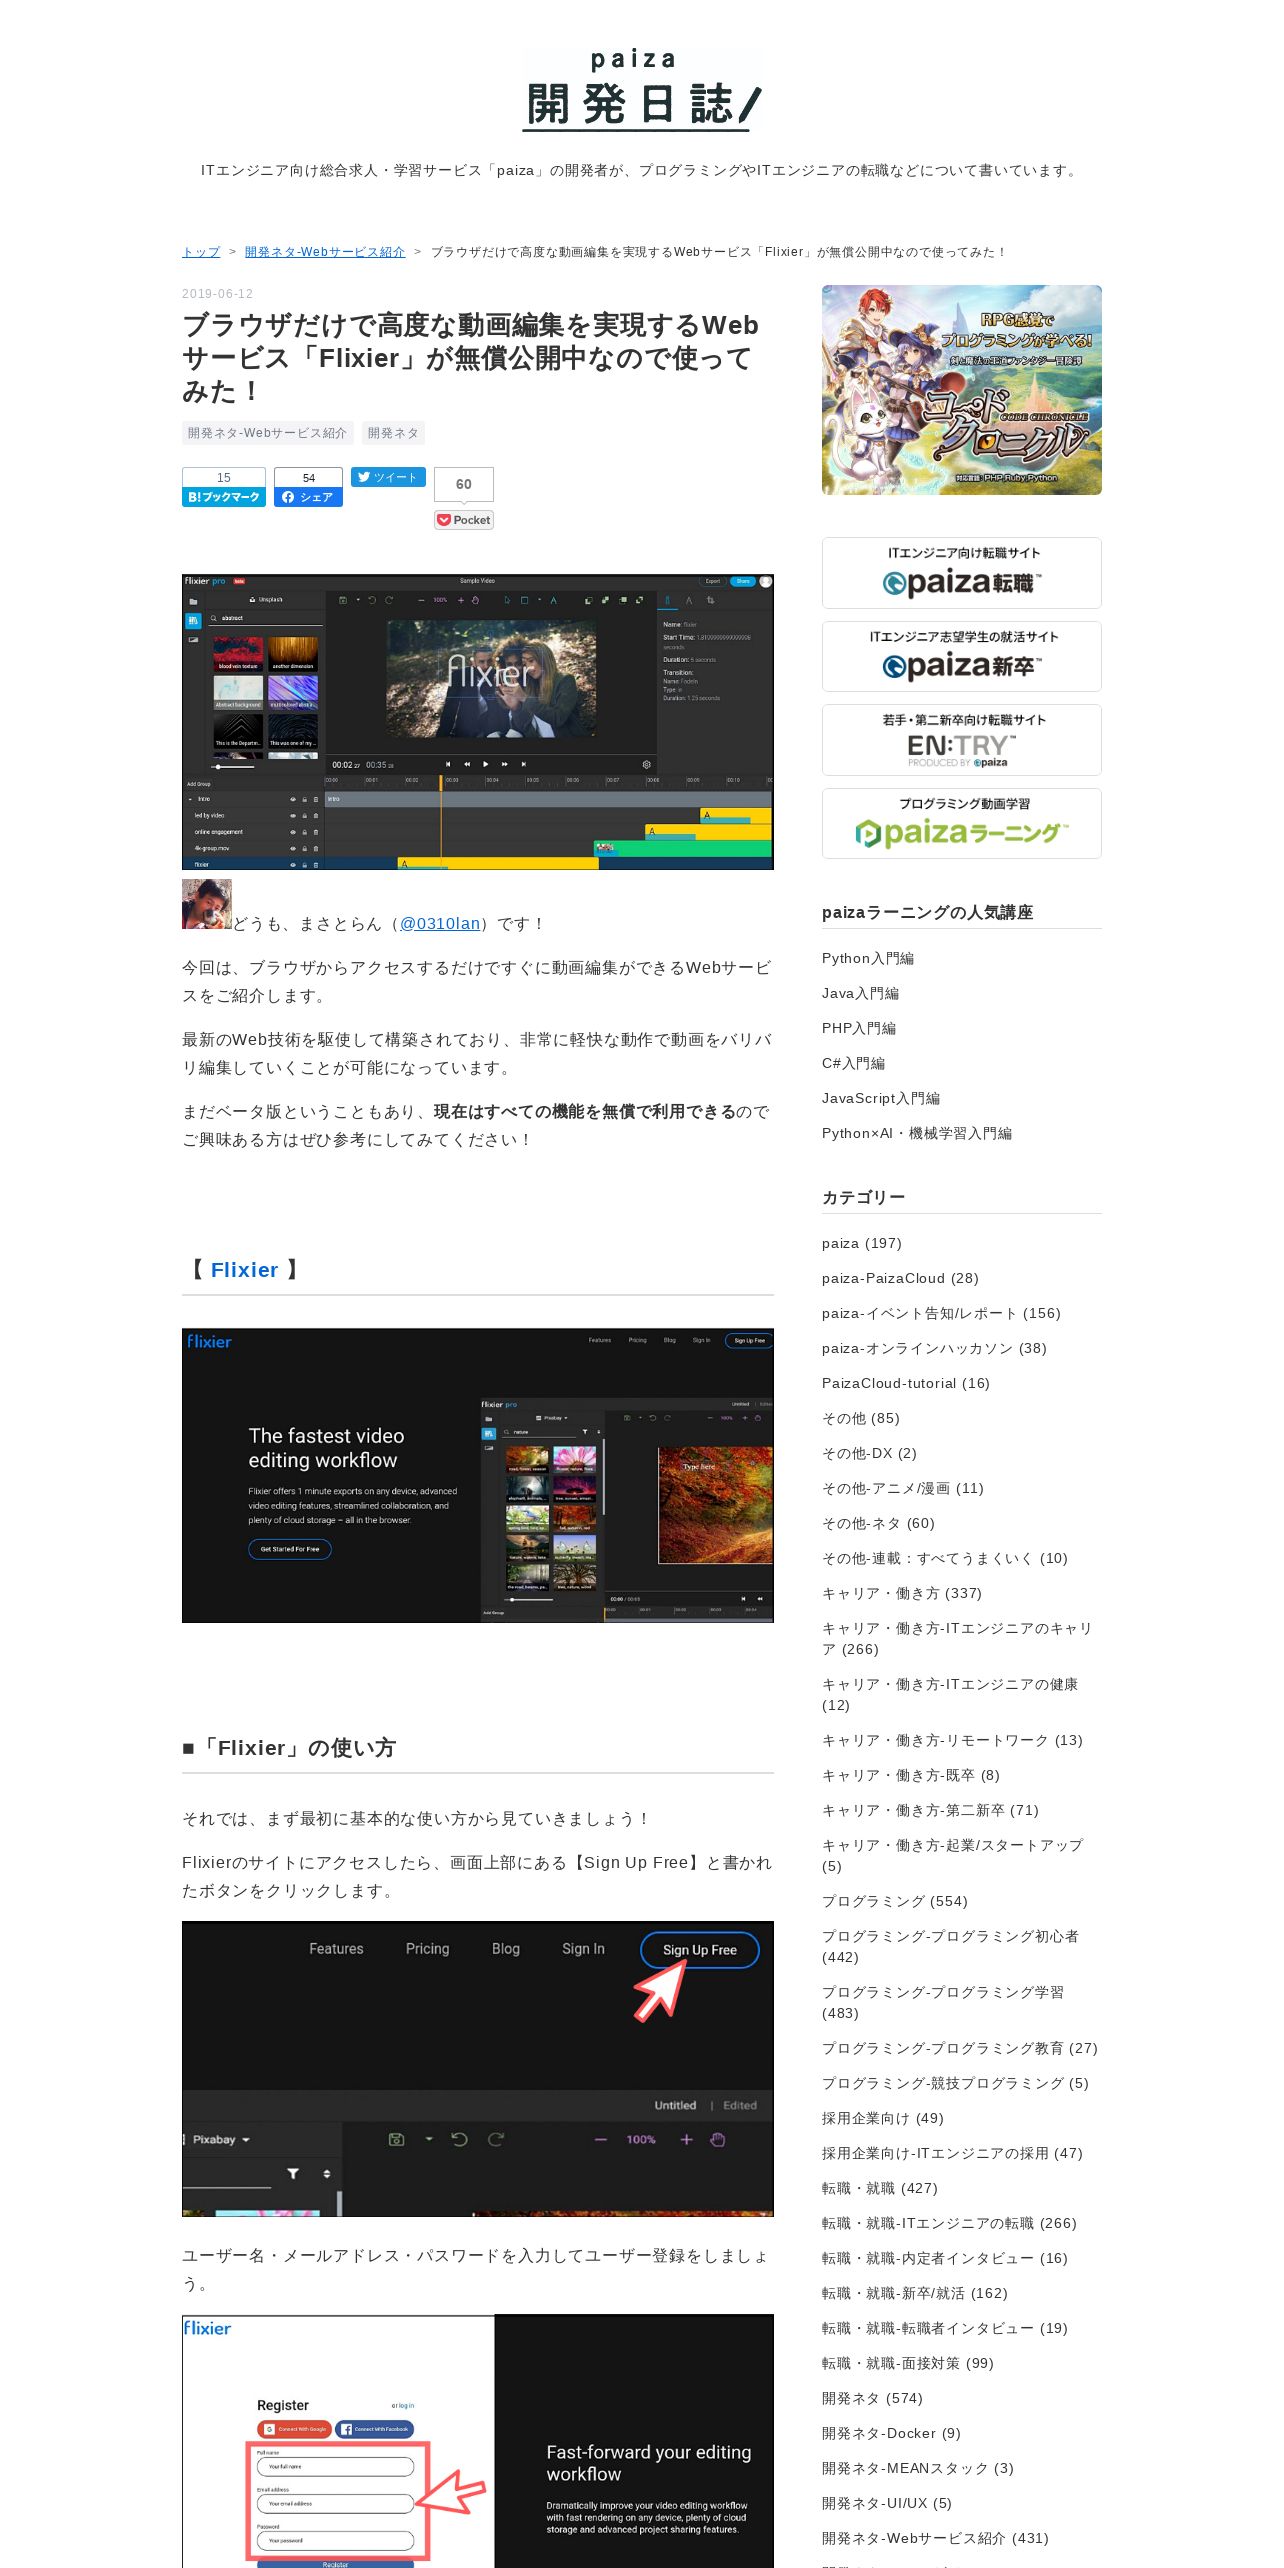Open the その他-ネタ (60) category
Screen dimensions: 1284x2568
pos(878,1523)
